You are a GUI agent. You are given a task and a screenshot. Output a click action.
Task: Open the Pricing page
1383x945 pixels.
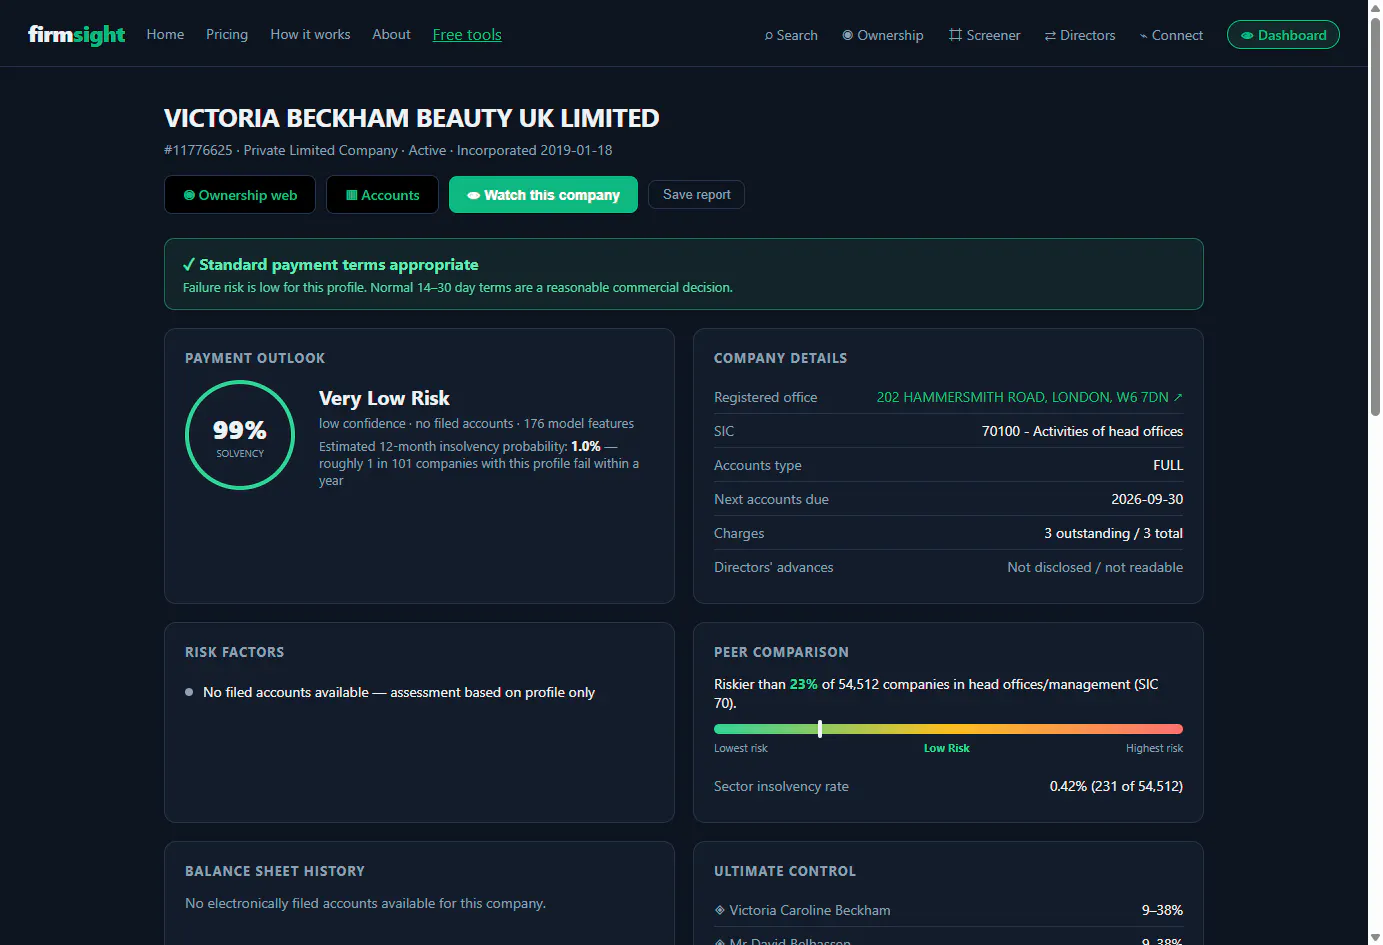pos(227,34)
